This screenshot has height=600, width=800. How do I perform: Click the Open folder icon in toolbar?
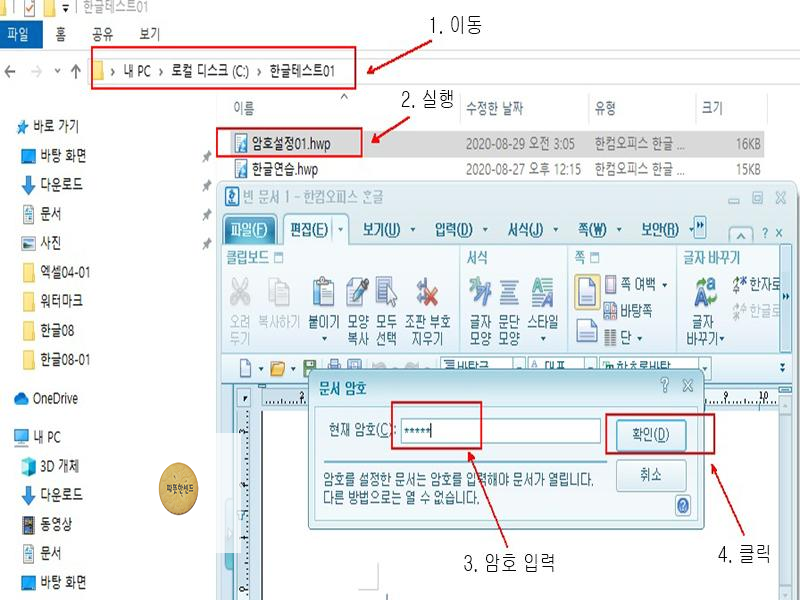[277, 368]
